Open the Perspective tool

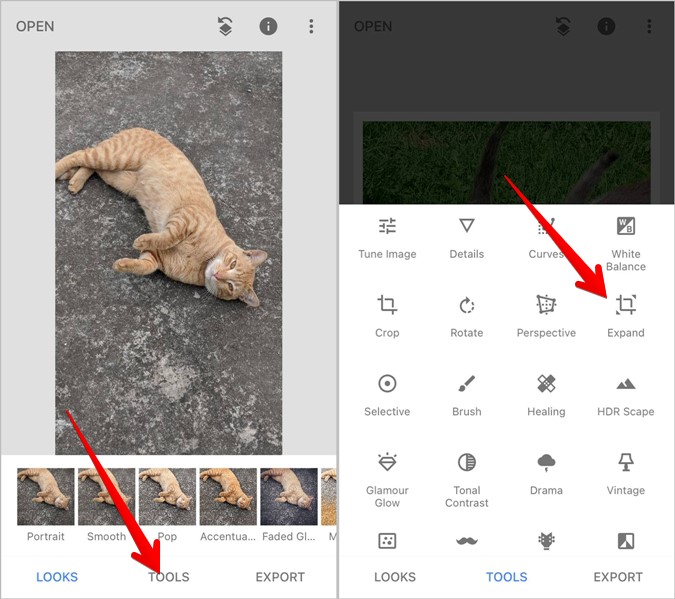point(546,317)
